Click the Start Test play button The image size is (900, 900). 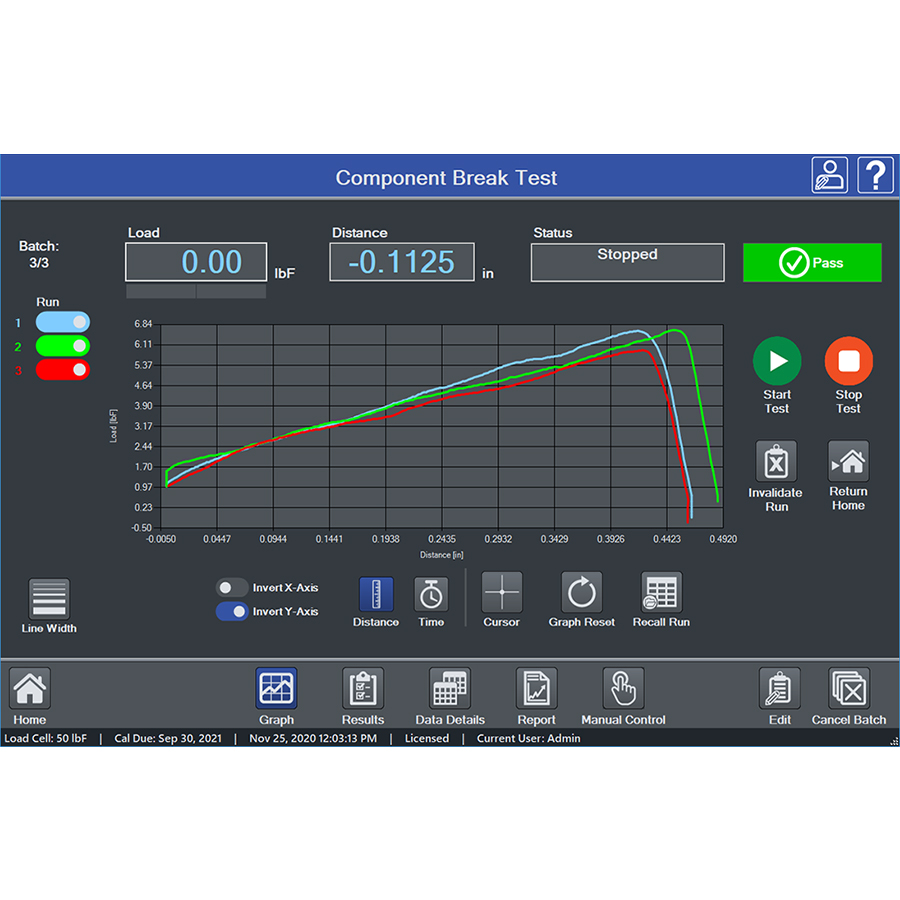click(x=777, y=361)
